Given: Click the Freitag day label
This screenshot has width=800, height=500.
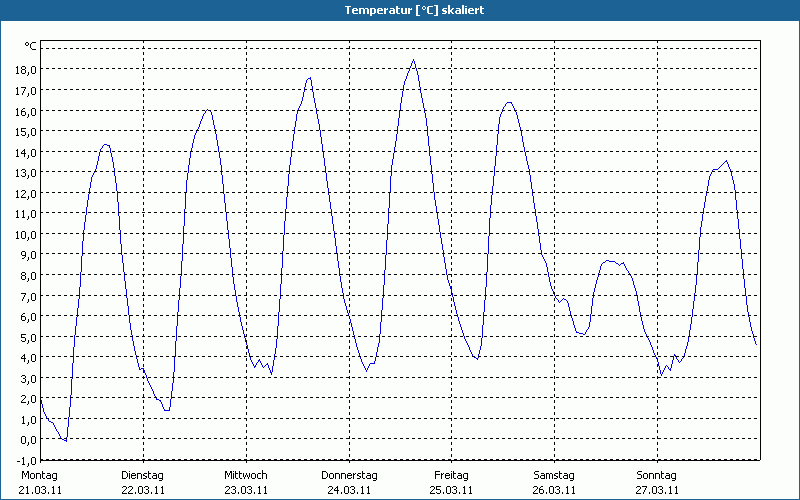Looking at the screenshot, I should tap(451, 476).
